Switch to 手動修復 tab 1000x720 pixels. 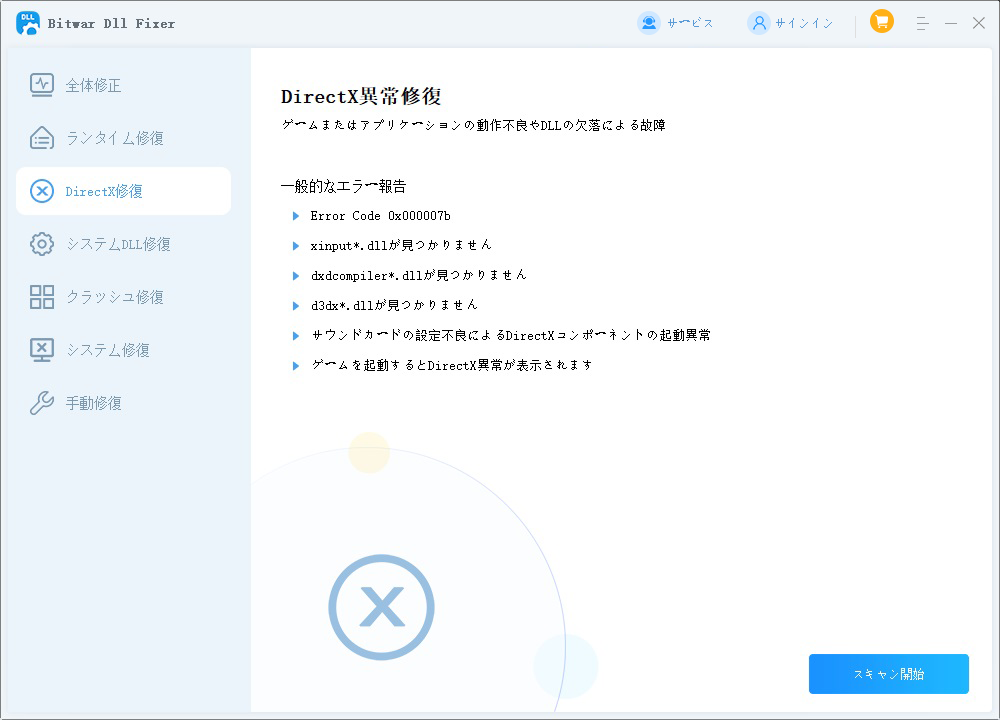pyautogui.click(x=123, y=403)
